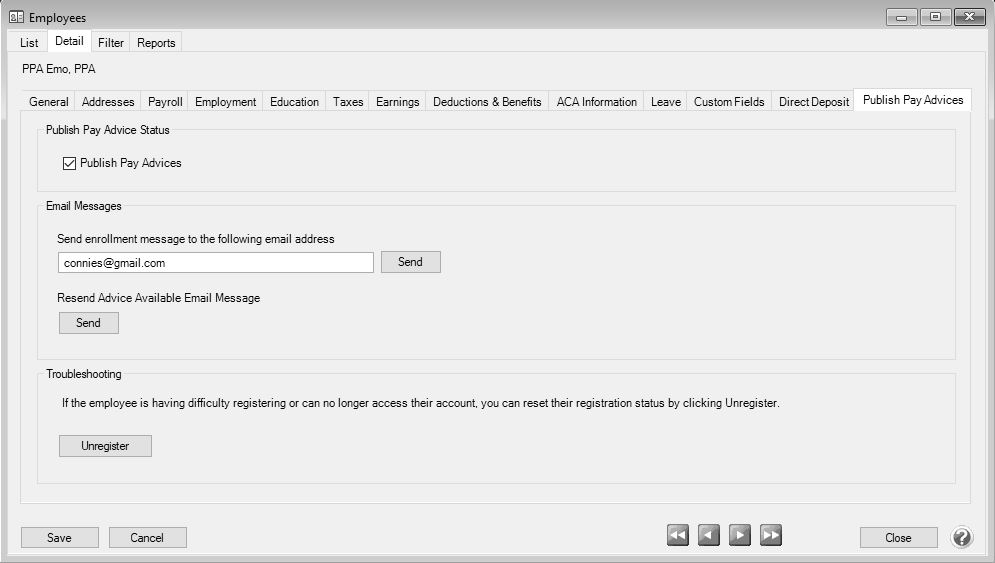Click in the enrollment email address field
The image size is (995, 563).
point(215,263)
